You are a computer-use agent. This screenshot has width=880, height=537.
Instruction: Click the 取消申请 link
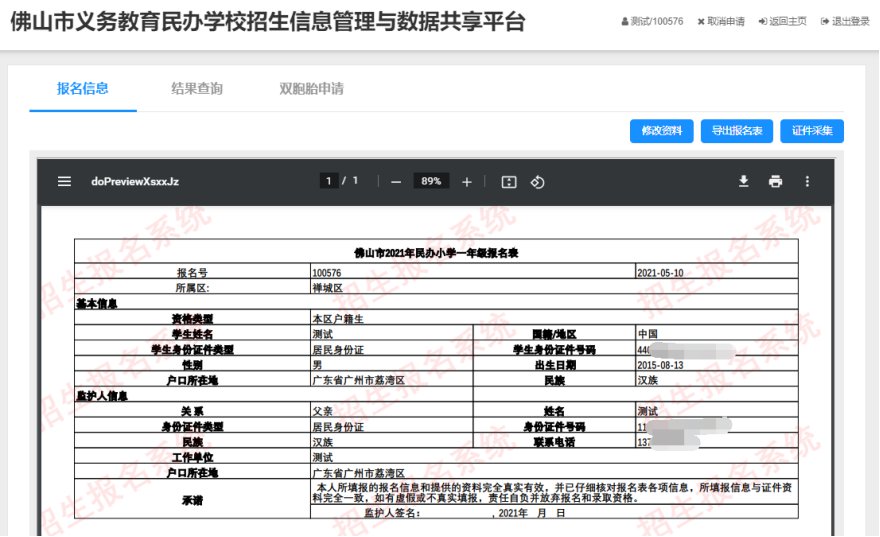click(721, 21)
